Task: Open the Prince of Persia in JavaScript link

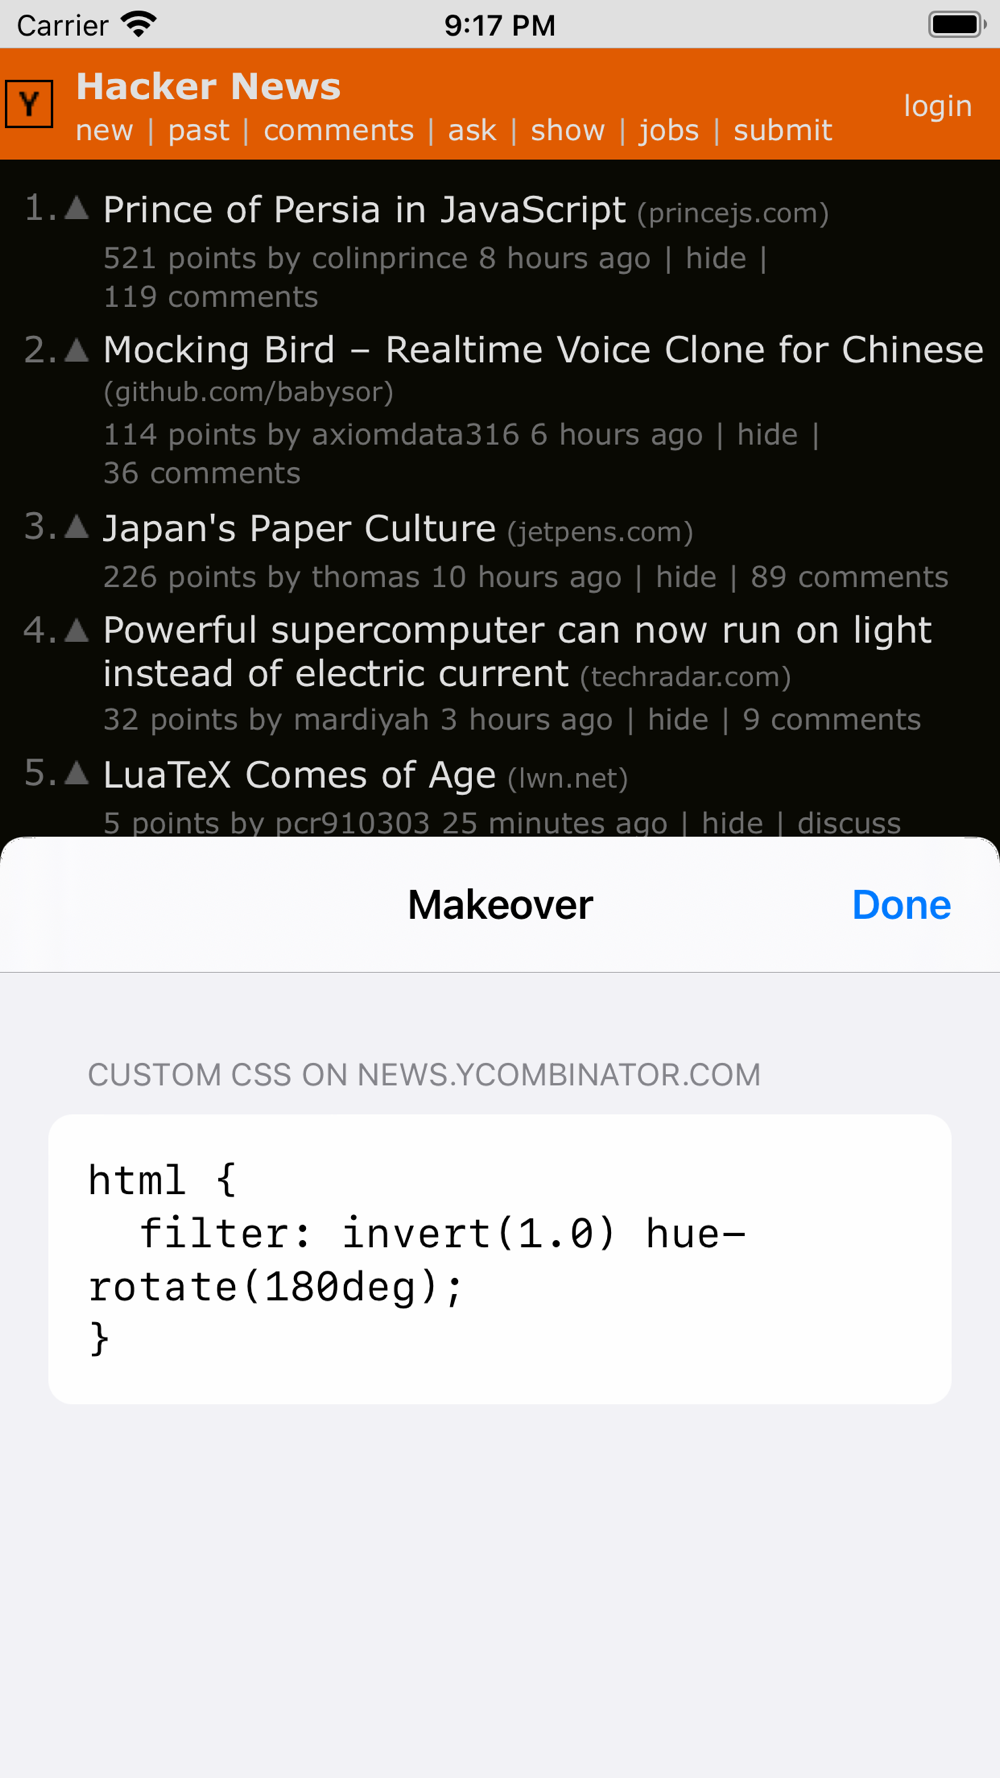Action: click(364, 210)
